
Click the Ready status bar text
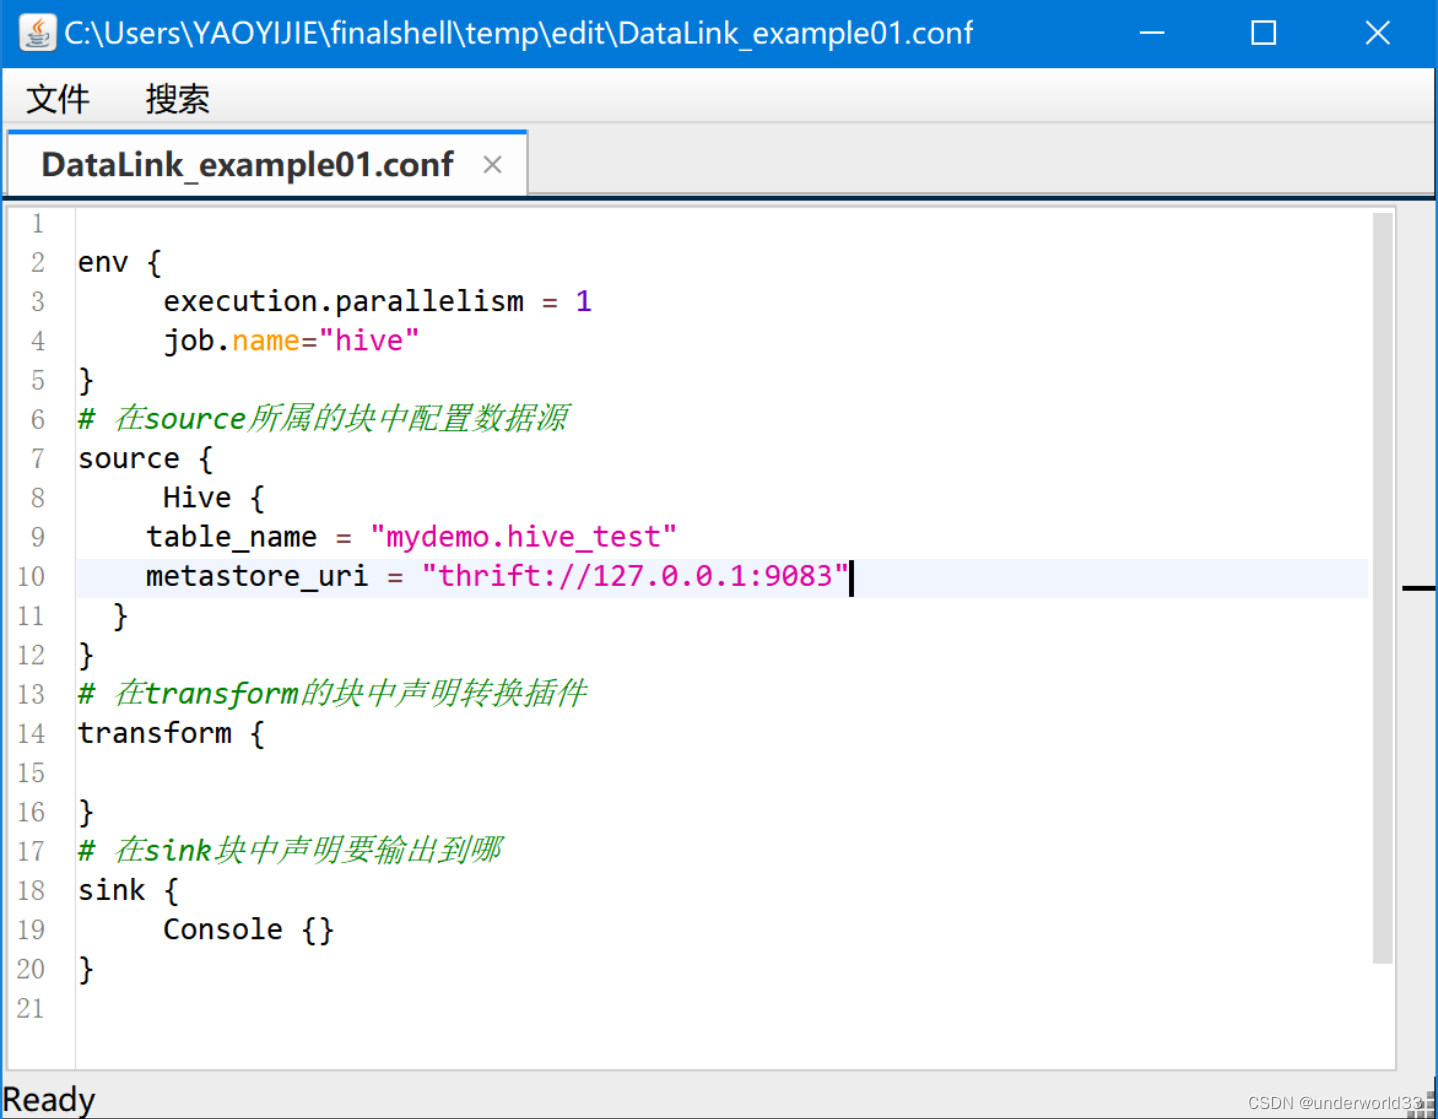click(x=49, y=1097)
